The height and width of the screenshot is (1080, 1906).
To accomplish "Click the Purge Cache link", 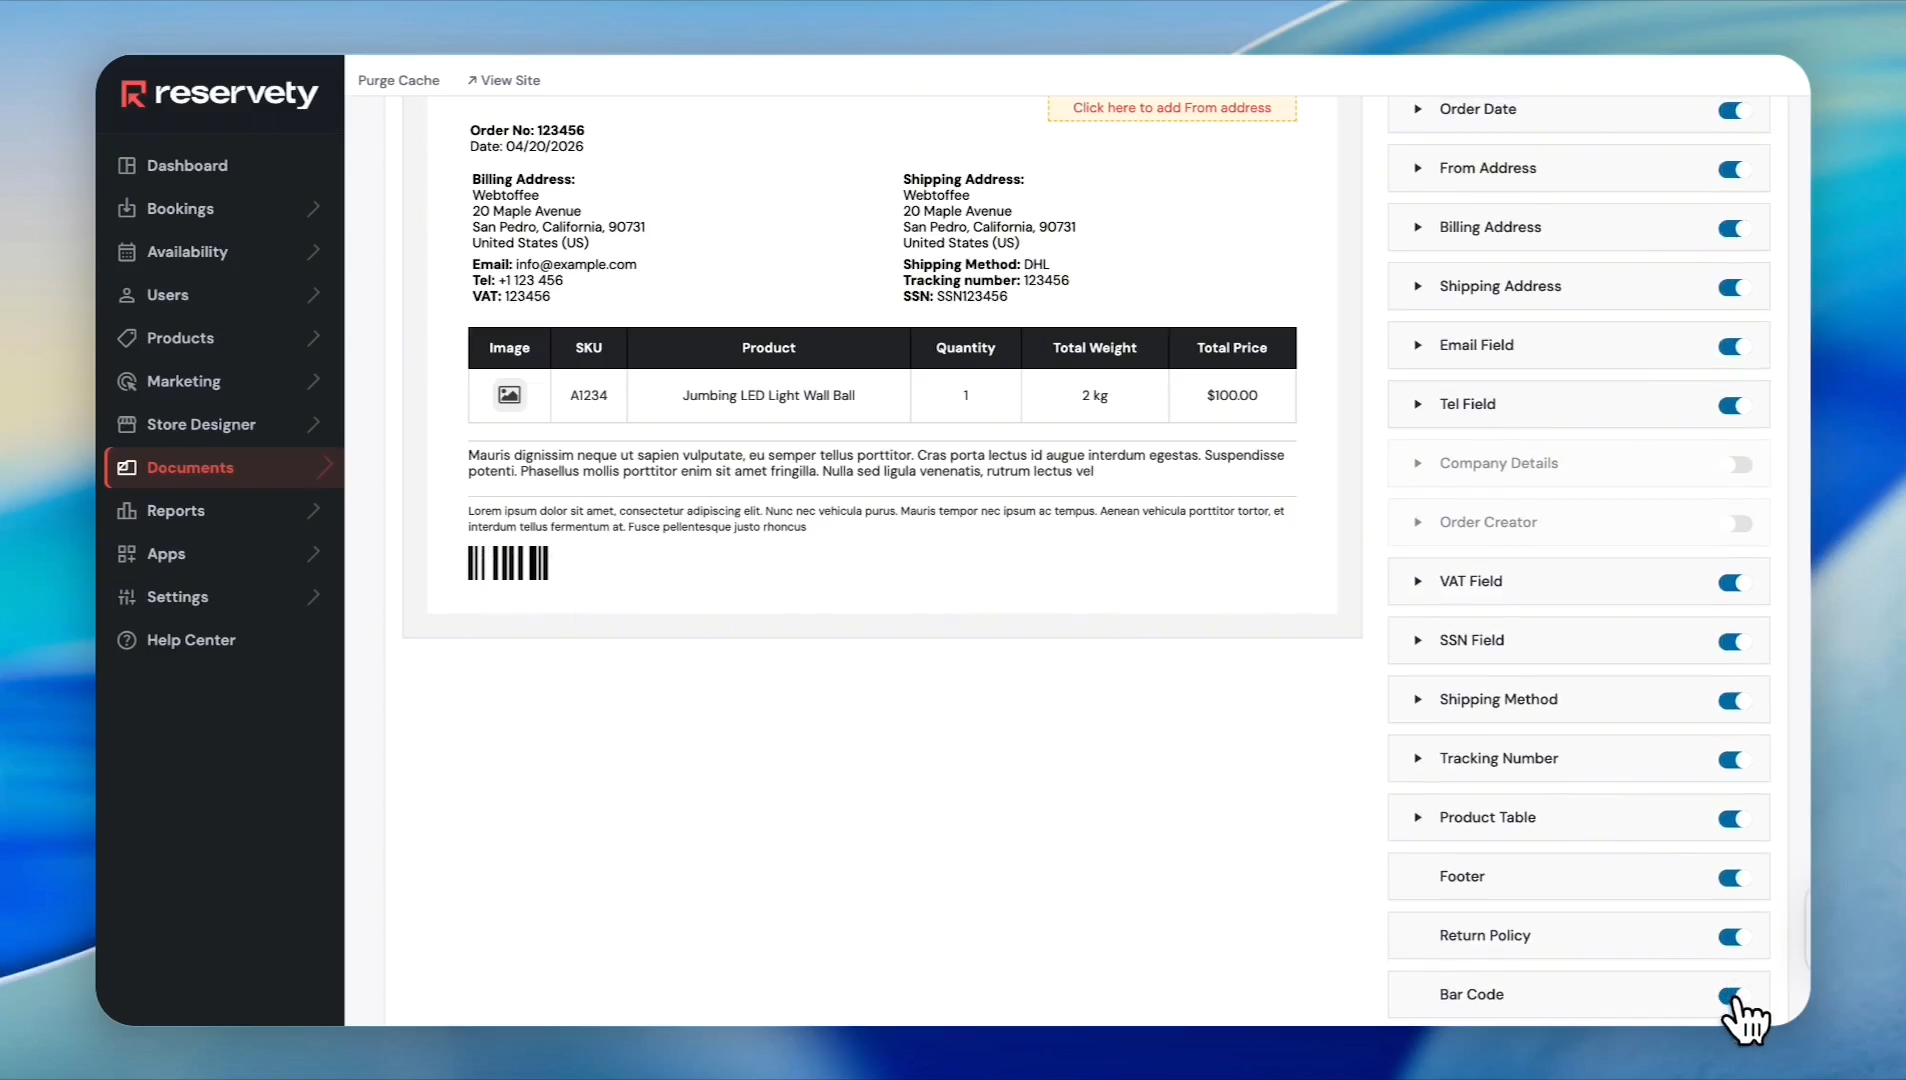I will tap(398, 80).
